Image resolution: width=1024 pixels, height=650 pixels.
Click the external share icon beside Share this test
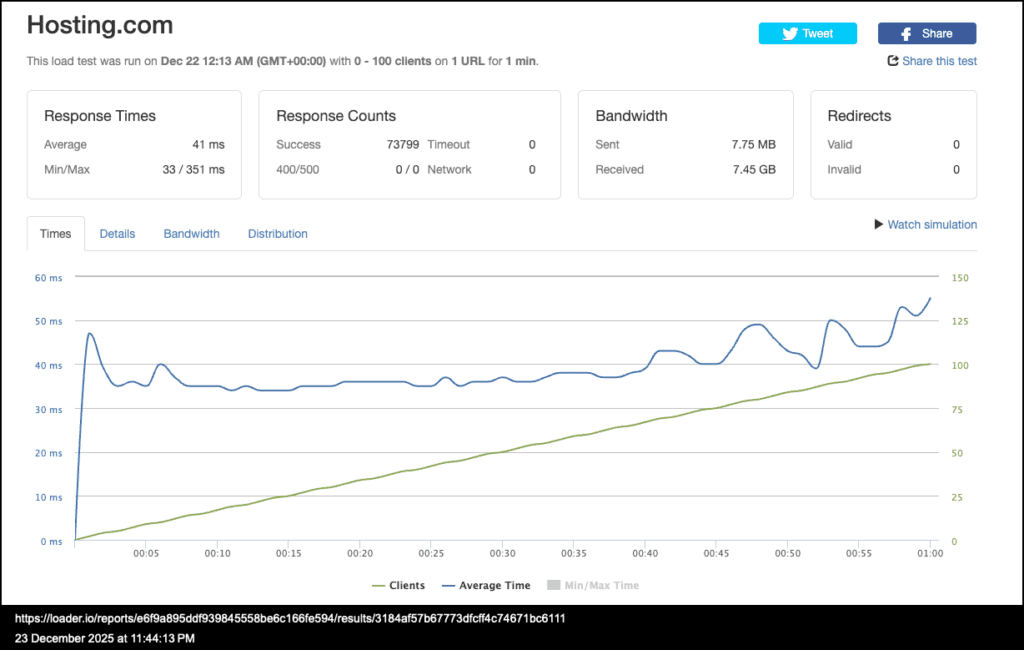click(x=893, y=61)
